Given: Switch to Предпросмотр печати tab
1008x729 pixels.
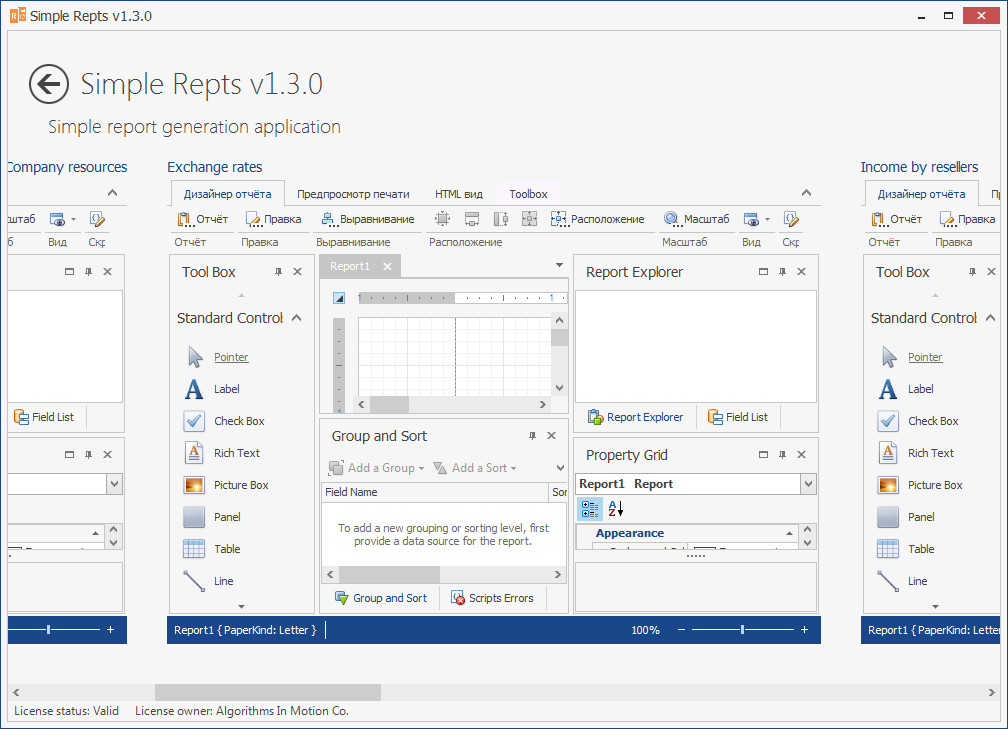Looking at the screenshot, I should click(353, 194).
